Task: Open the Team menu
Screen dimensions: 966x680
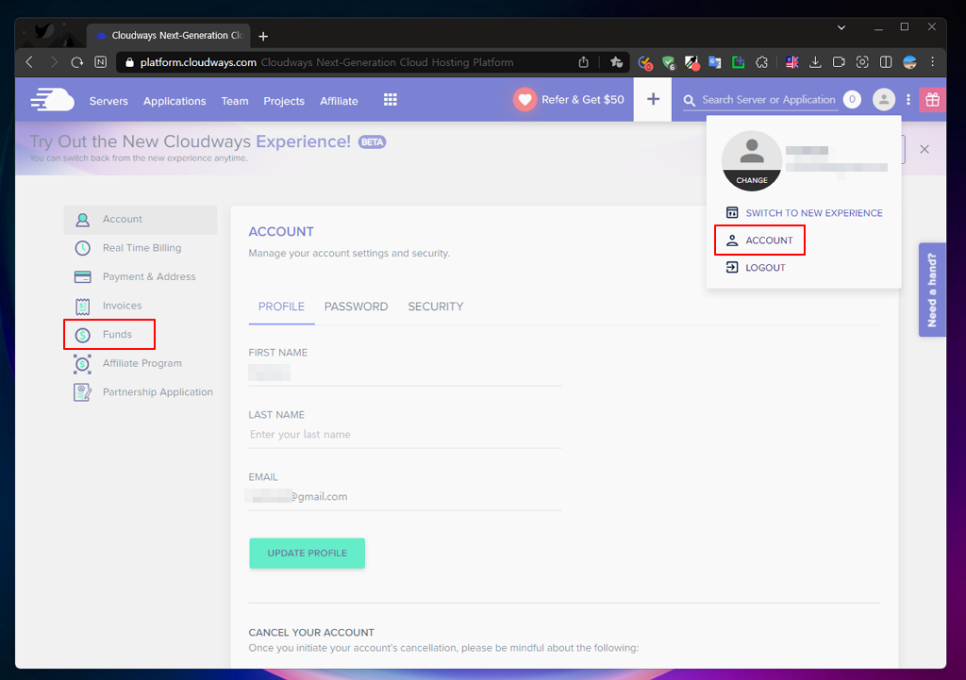Action: pos(235,101)
